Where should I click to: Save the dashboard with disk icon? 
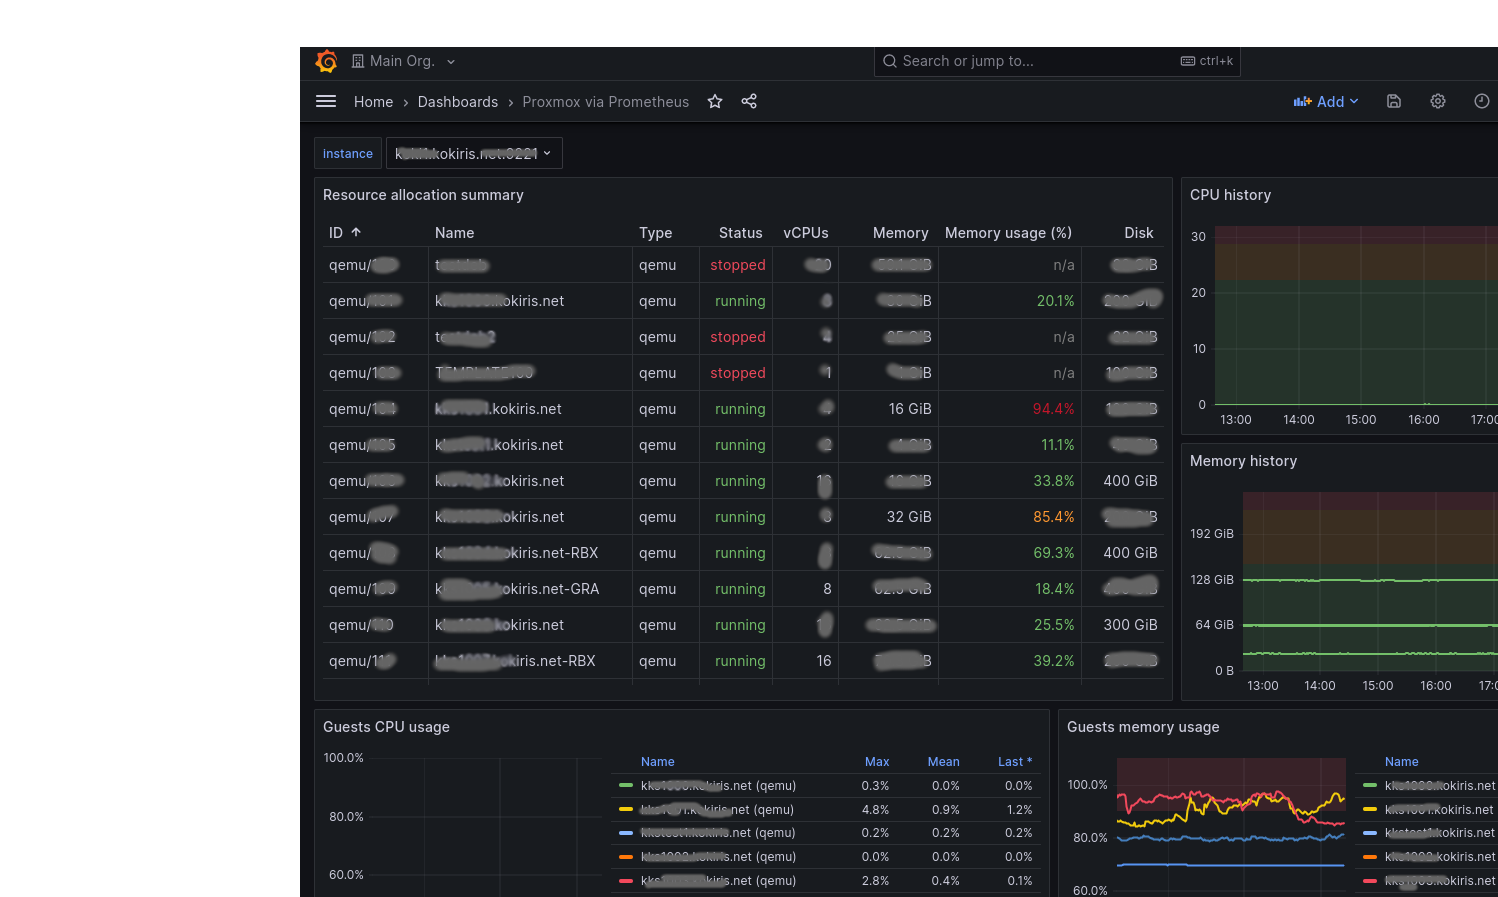(x=1394, y=101)
